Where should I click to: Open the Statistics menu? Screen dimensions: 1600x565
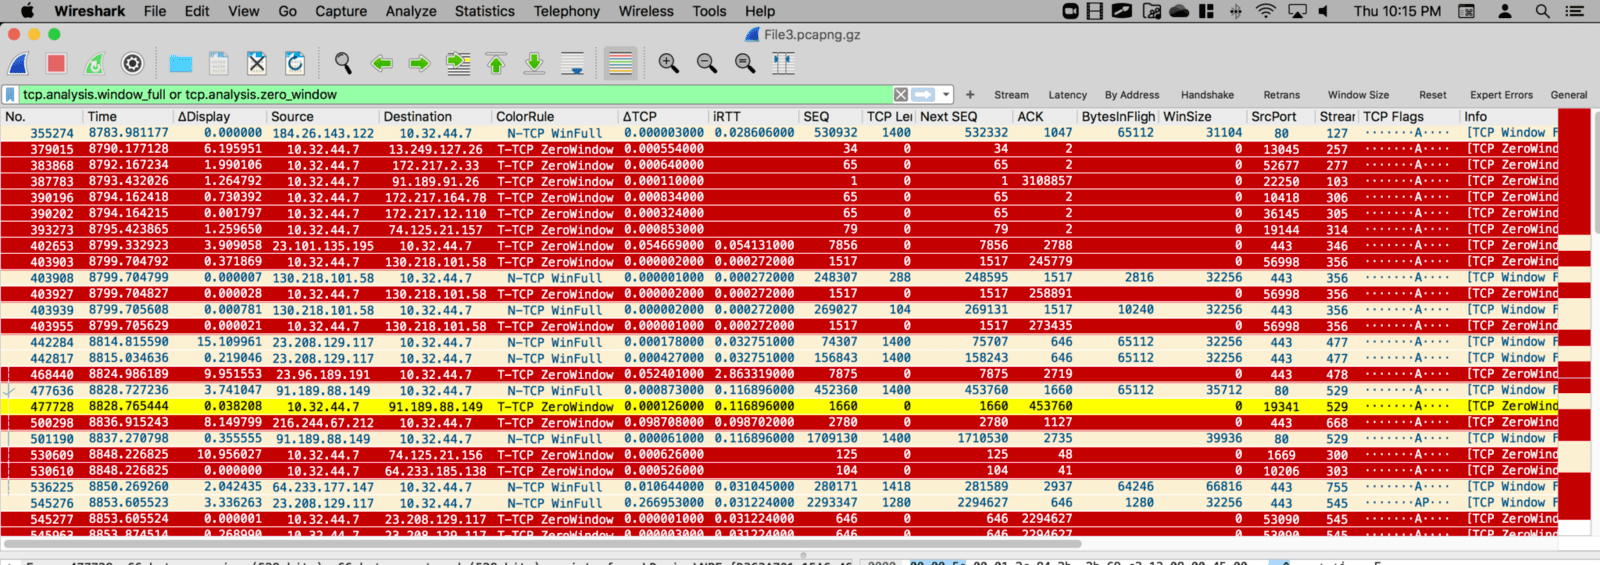pos(484,11)
